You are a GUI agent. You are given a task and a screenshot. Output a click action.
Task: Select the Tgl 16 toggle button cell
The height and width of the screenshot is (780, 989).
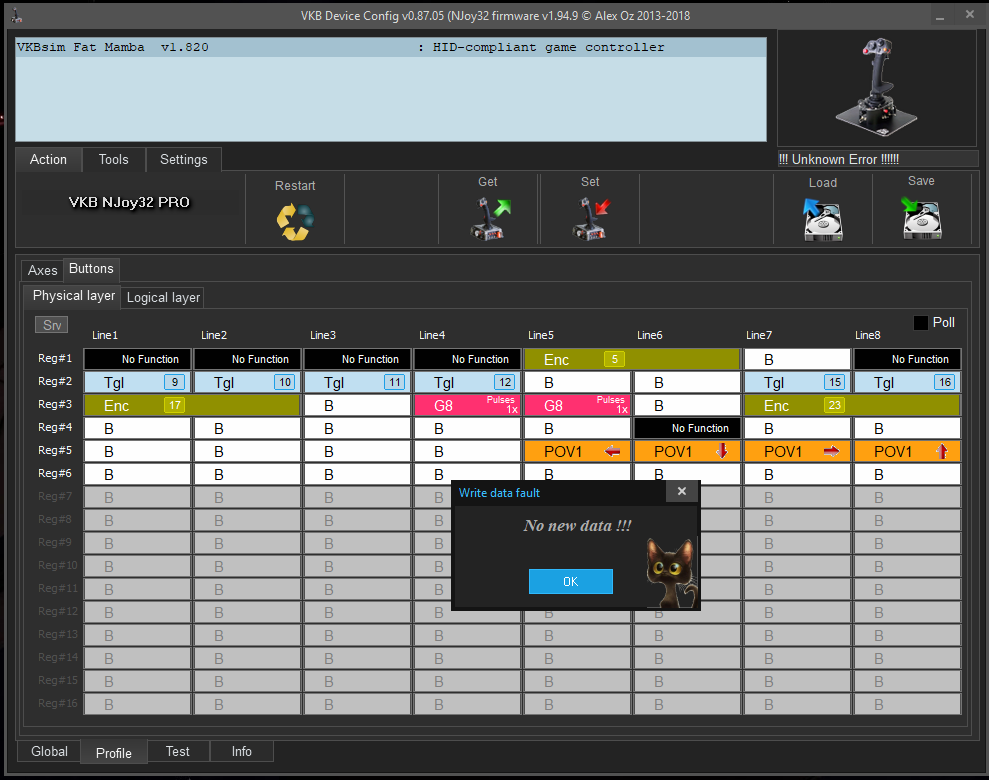[x=907, y=382]
